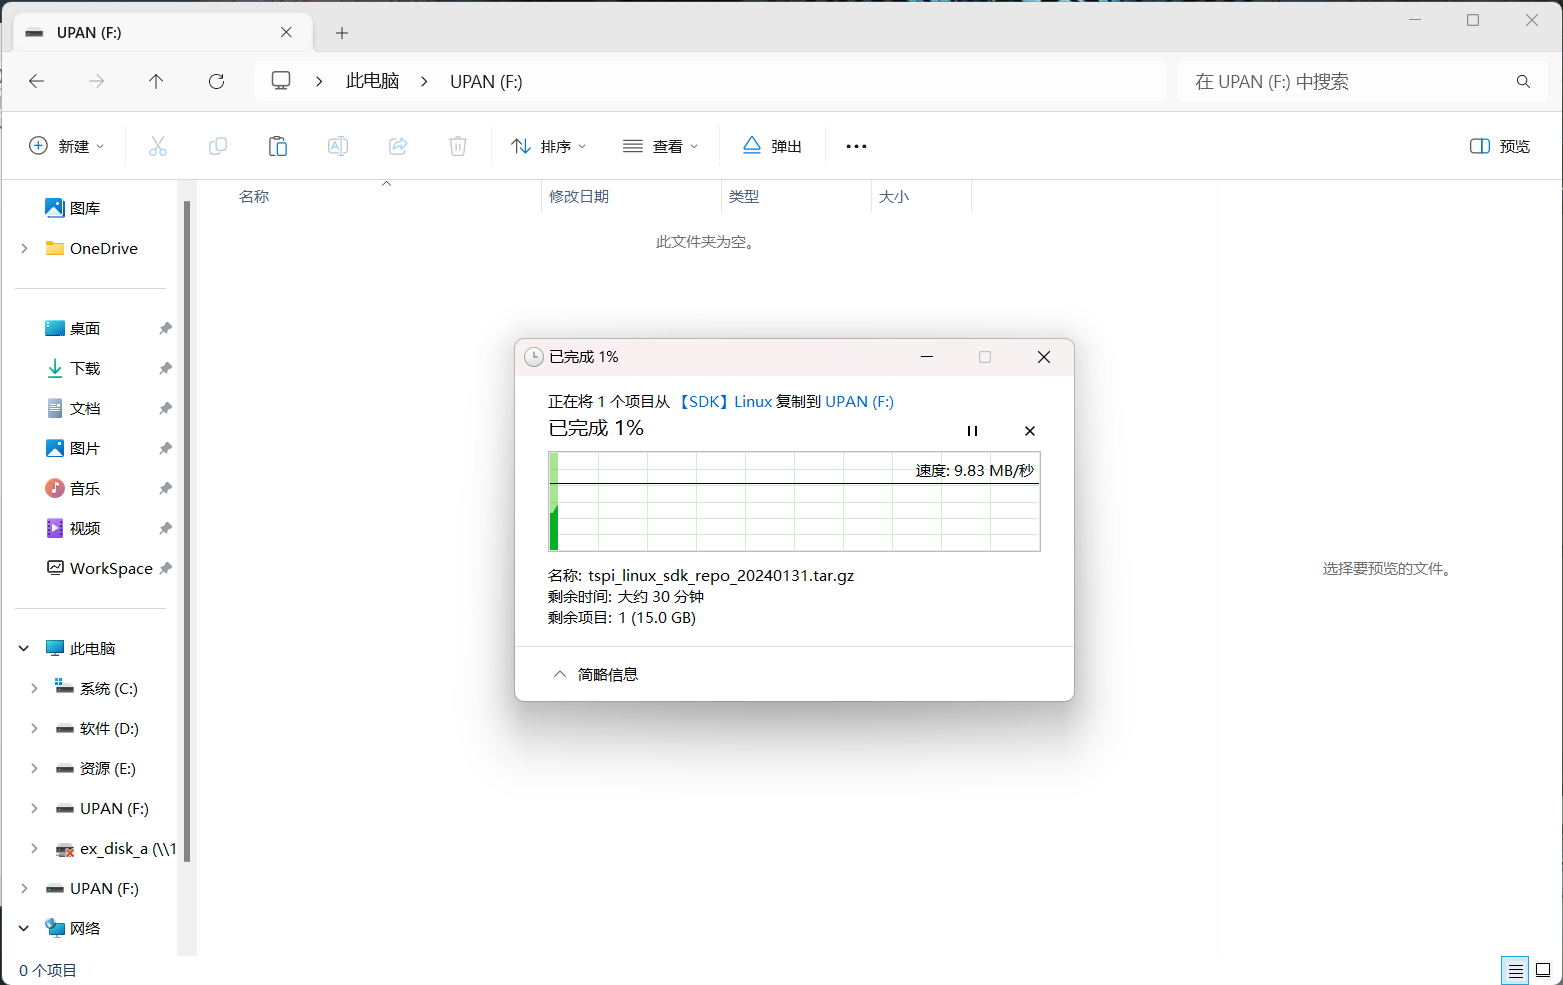Image resolution: width=1563 pixels, height=985 pixels.
Task: Click UPAN (F:) in the address breadcrumb
Action: point(486,81)
